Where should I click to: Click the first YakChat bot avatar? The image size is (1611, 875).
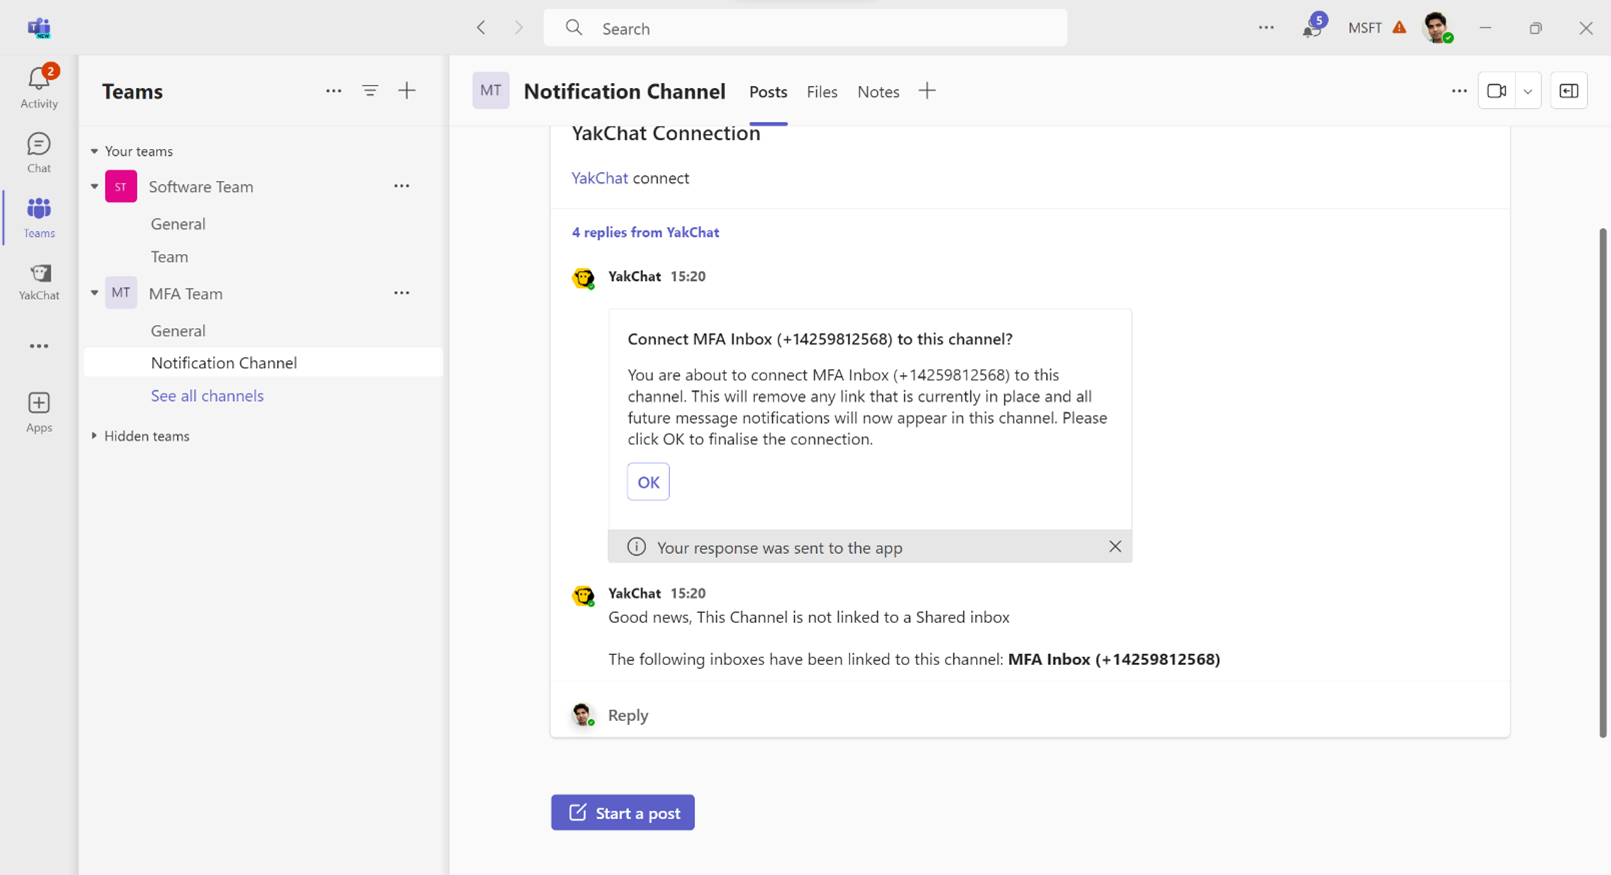583,278
